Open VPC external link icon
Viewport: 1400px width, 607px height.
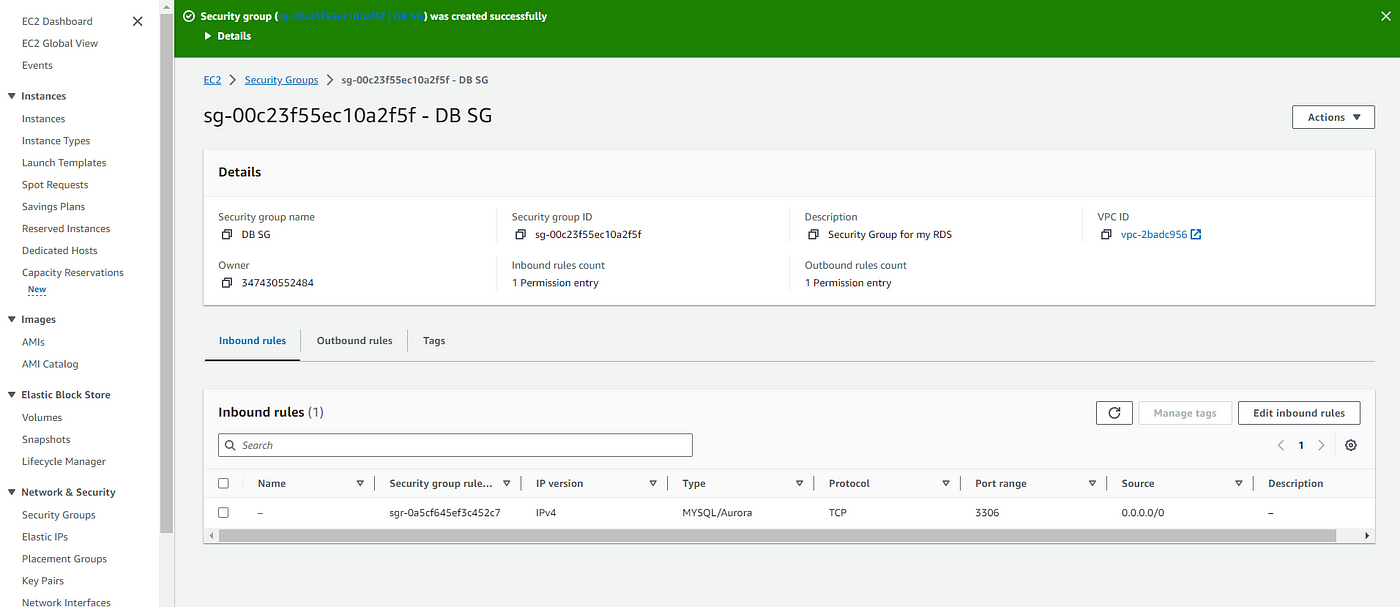click(x=1196, y=235)
